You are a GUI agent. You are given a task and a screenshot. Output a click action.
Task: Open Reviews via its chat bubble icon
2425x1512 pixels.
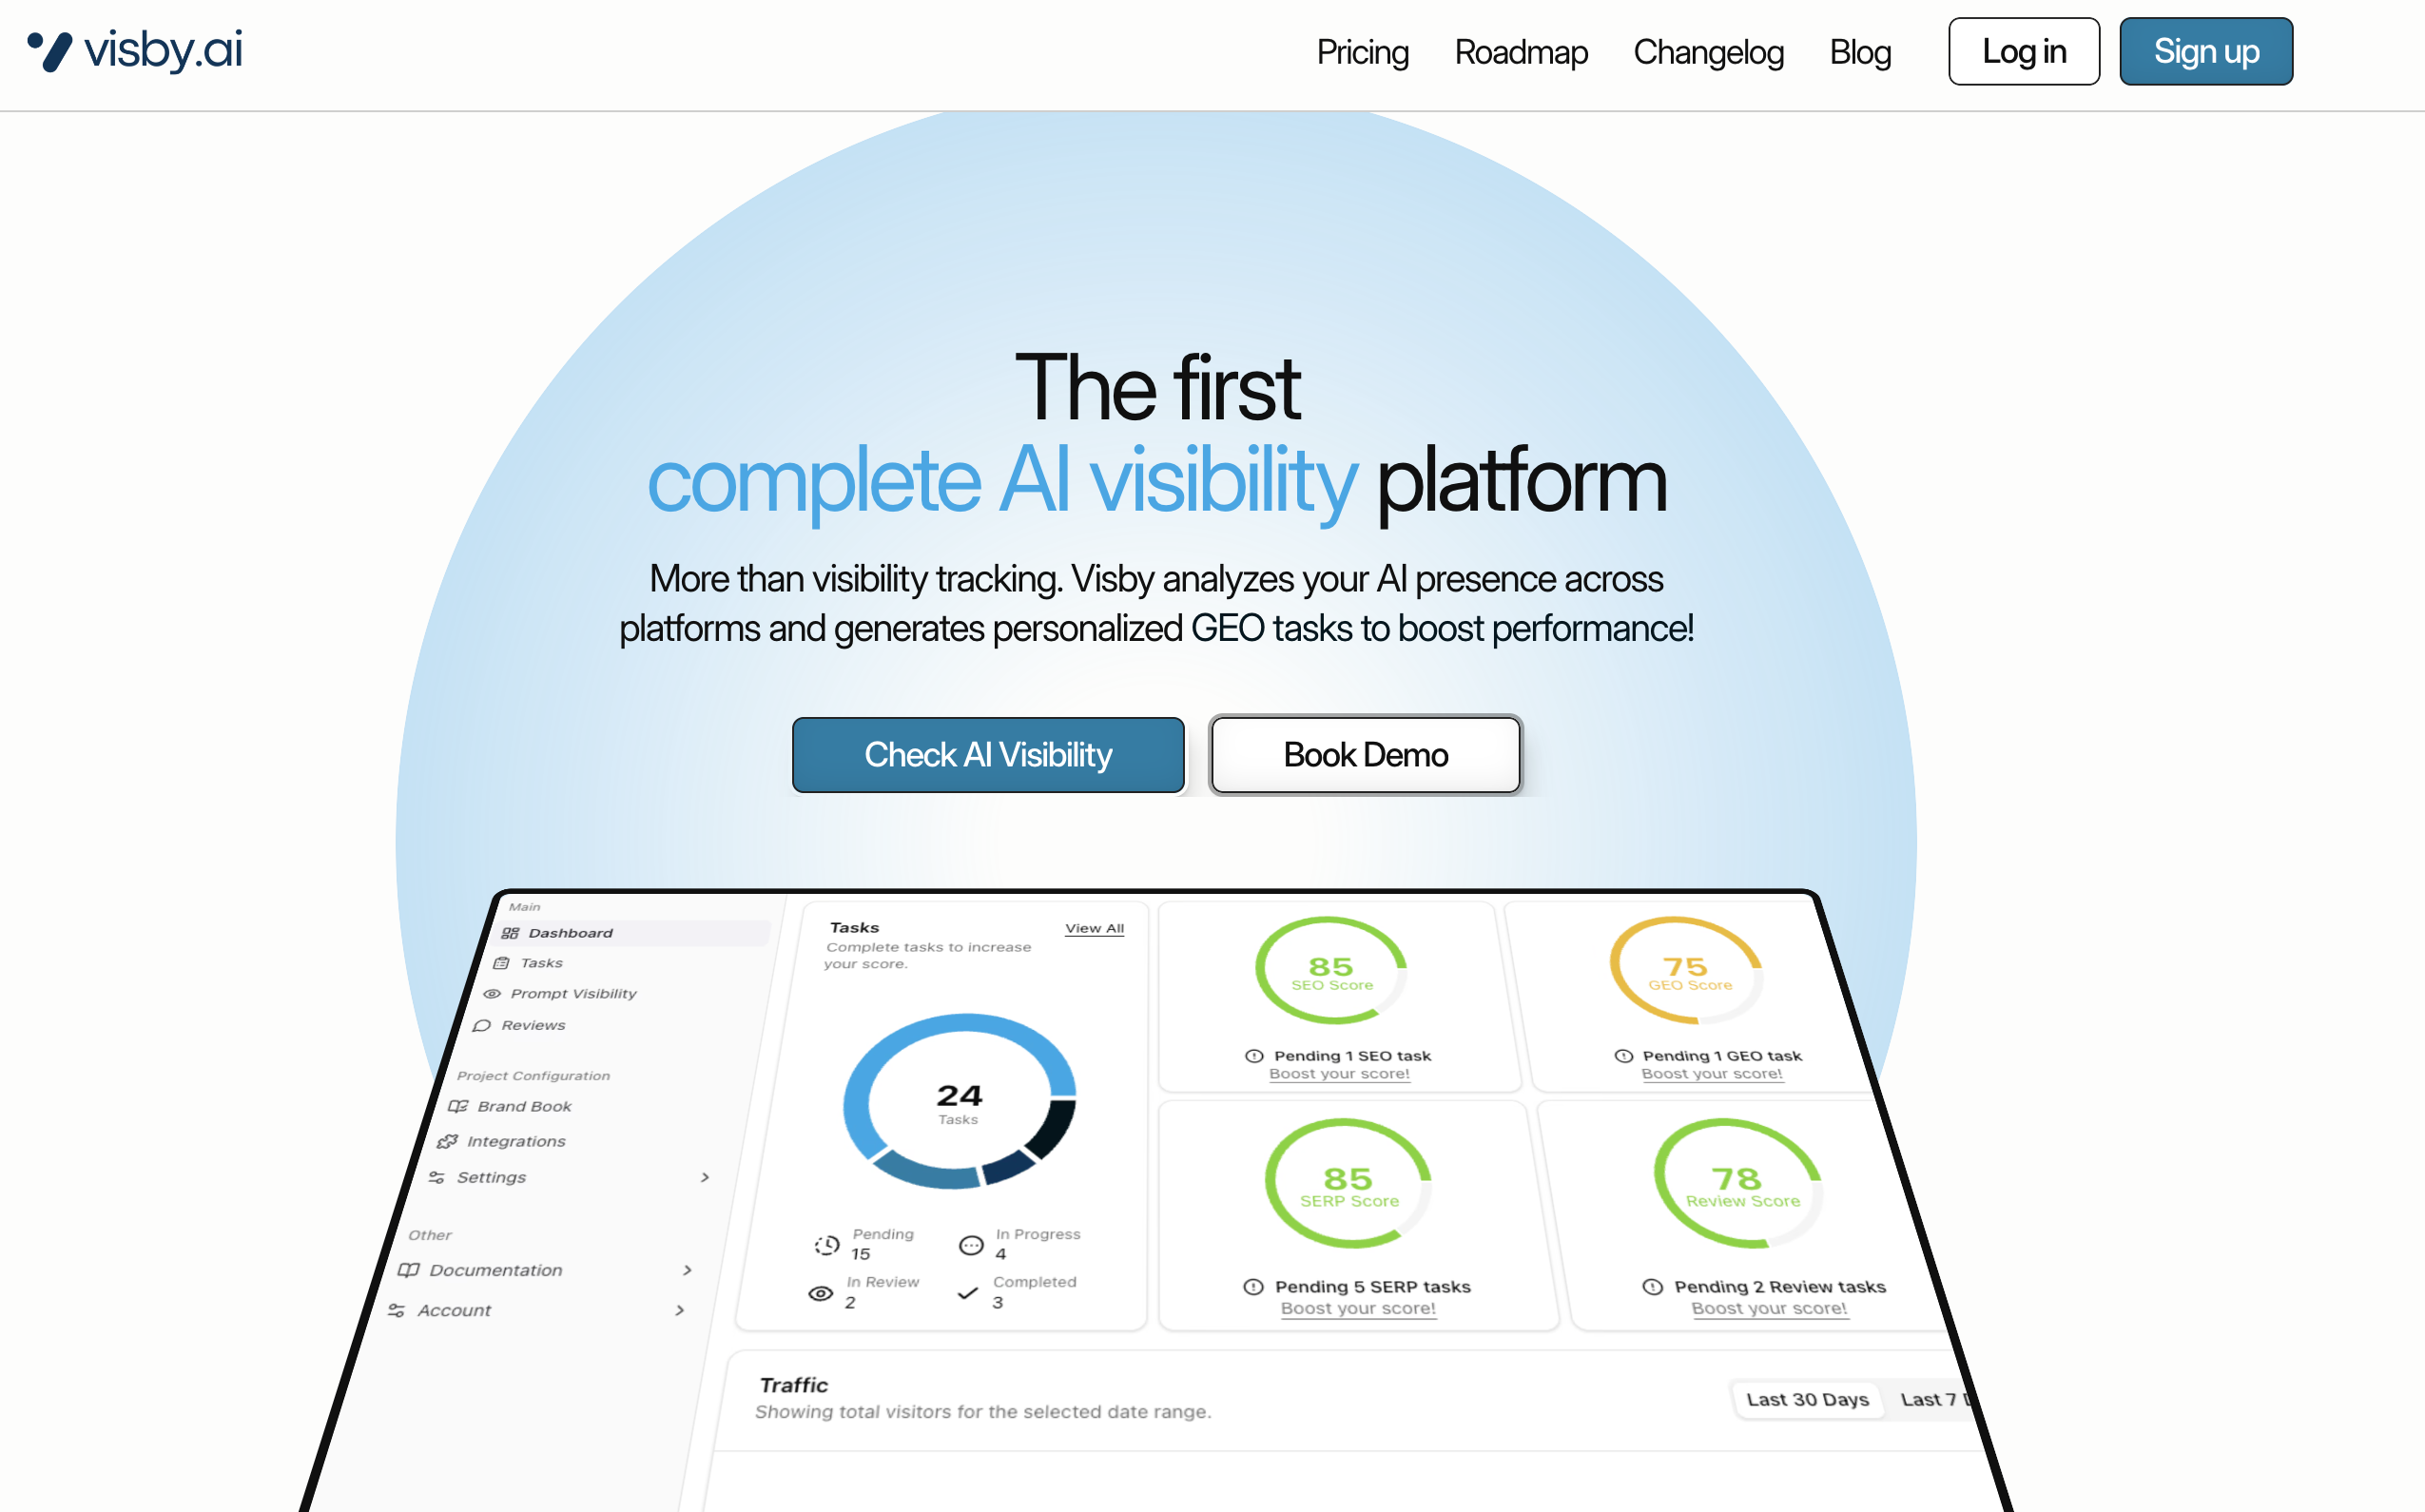tap(482, 1026)
